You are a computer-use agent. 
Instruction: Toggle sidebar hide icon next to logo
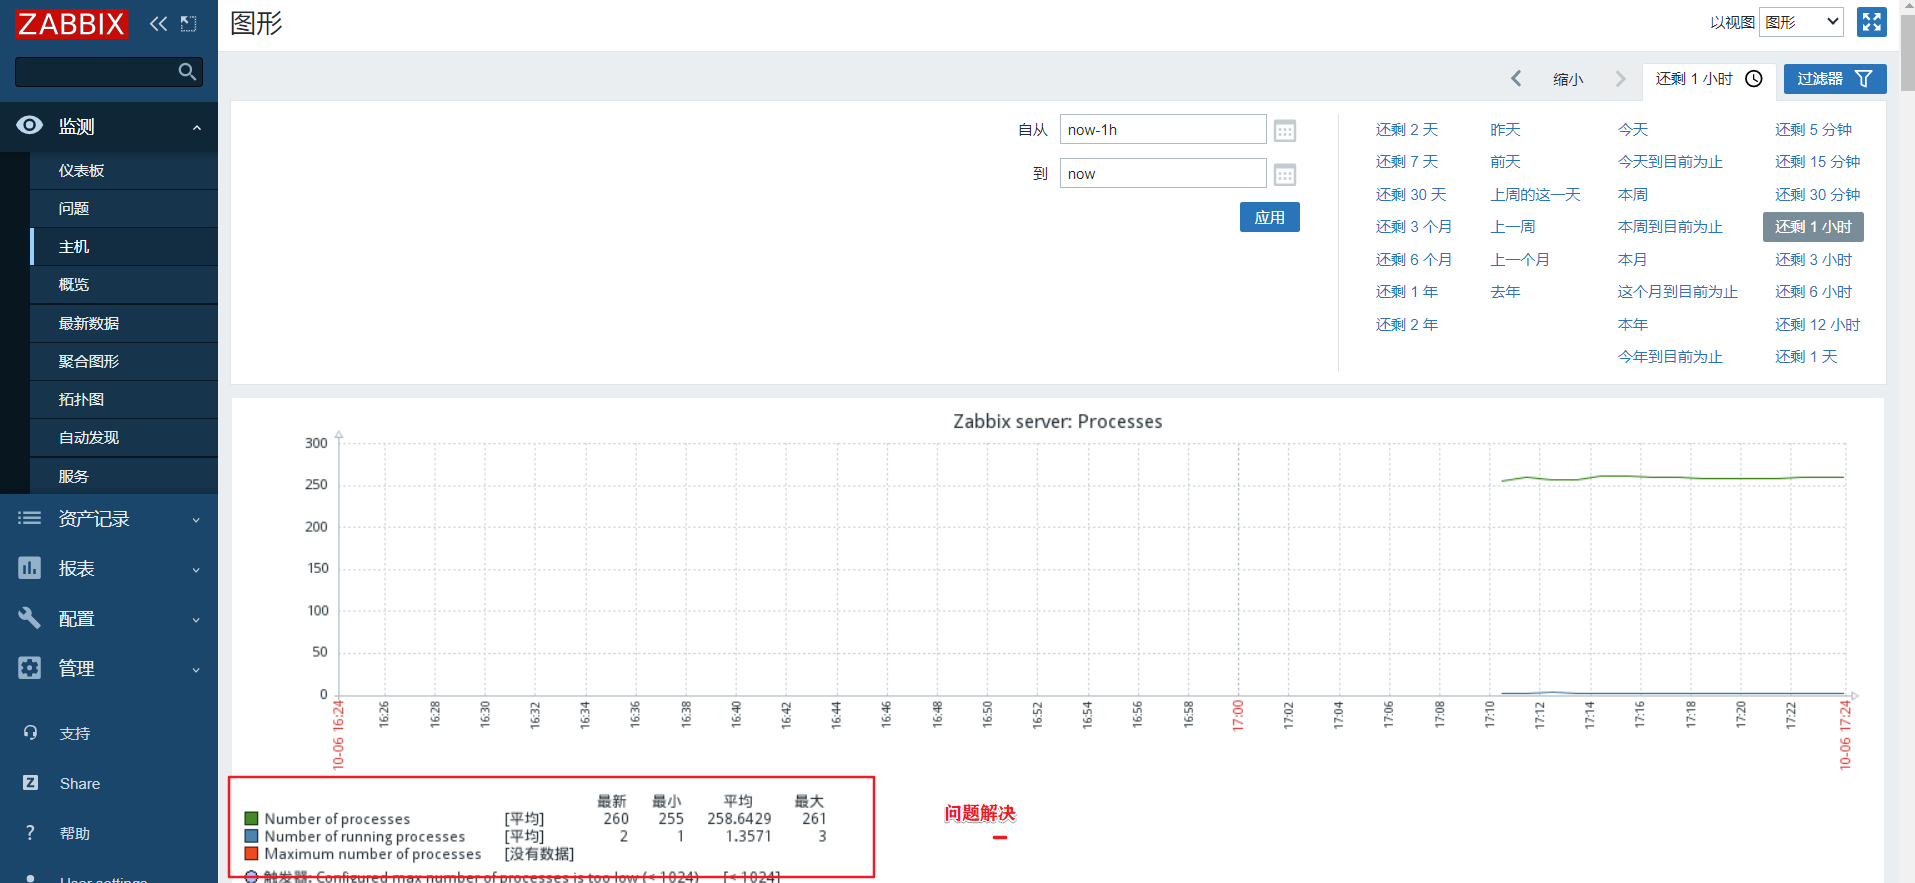click(x=188, y=23)
